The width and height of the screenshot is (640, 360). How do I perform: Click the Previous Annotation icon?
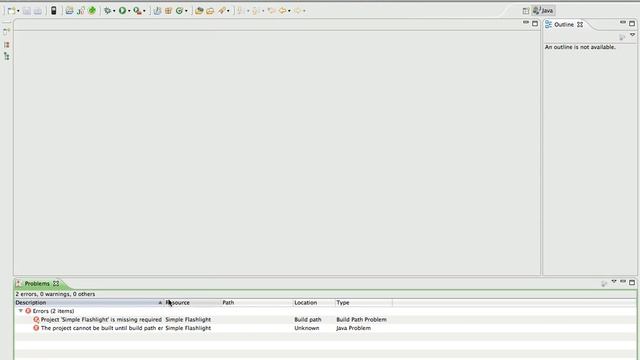click(256, 11)
